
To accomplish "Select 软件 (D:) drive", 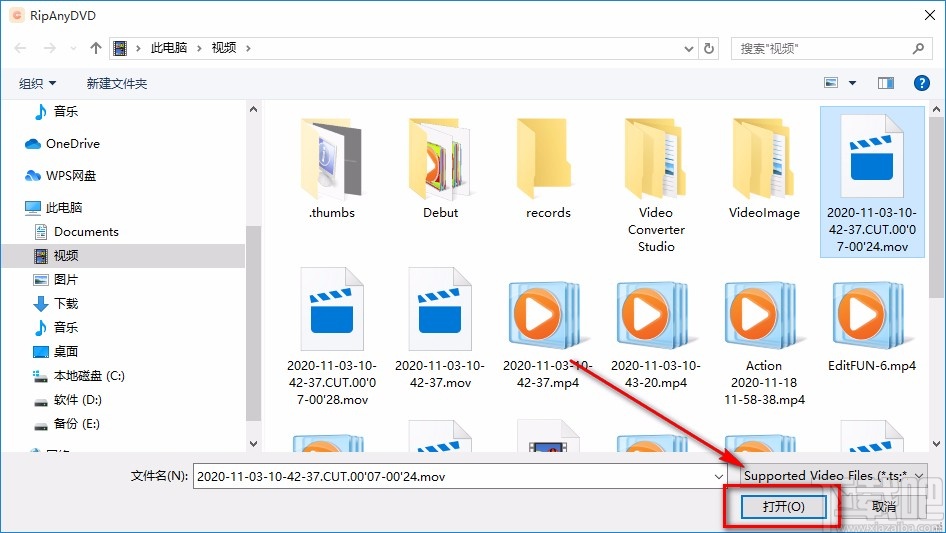I will (x=68, y=400).
